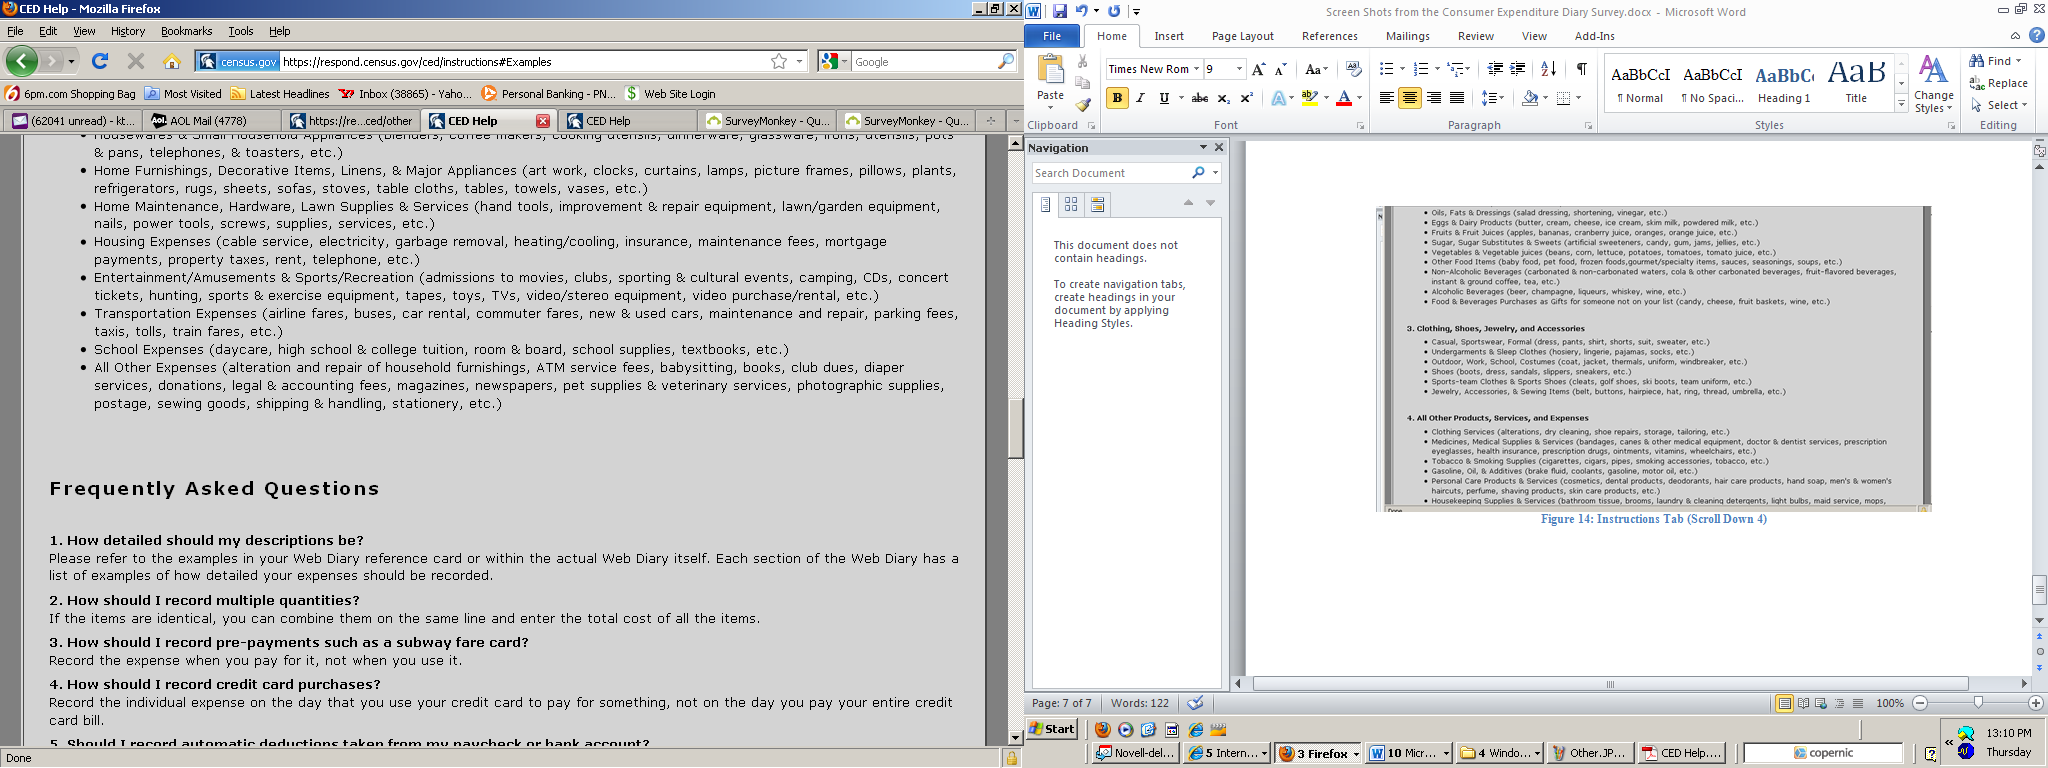Open the Latest Headlines bookmark

point(279,94)
